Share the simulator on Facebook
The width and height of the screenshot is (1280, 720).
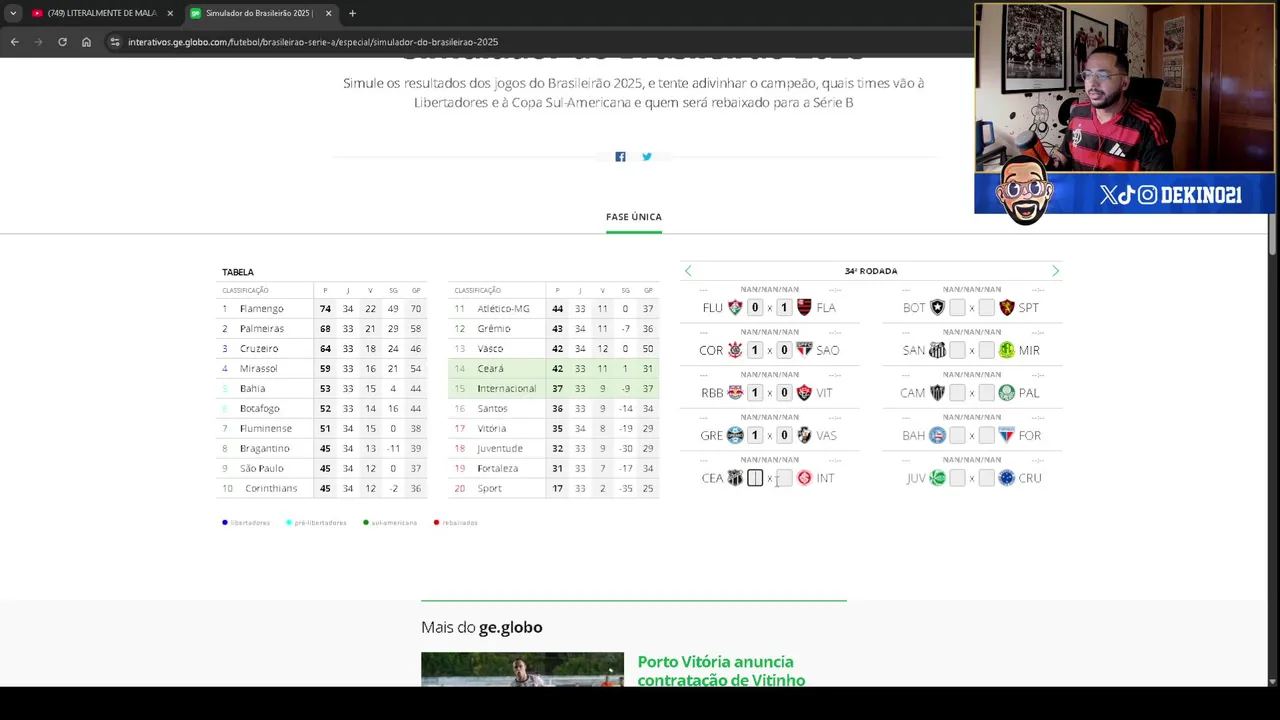tap(620, 156)
